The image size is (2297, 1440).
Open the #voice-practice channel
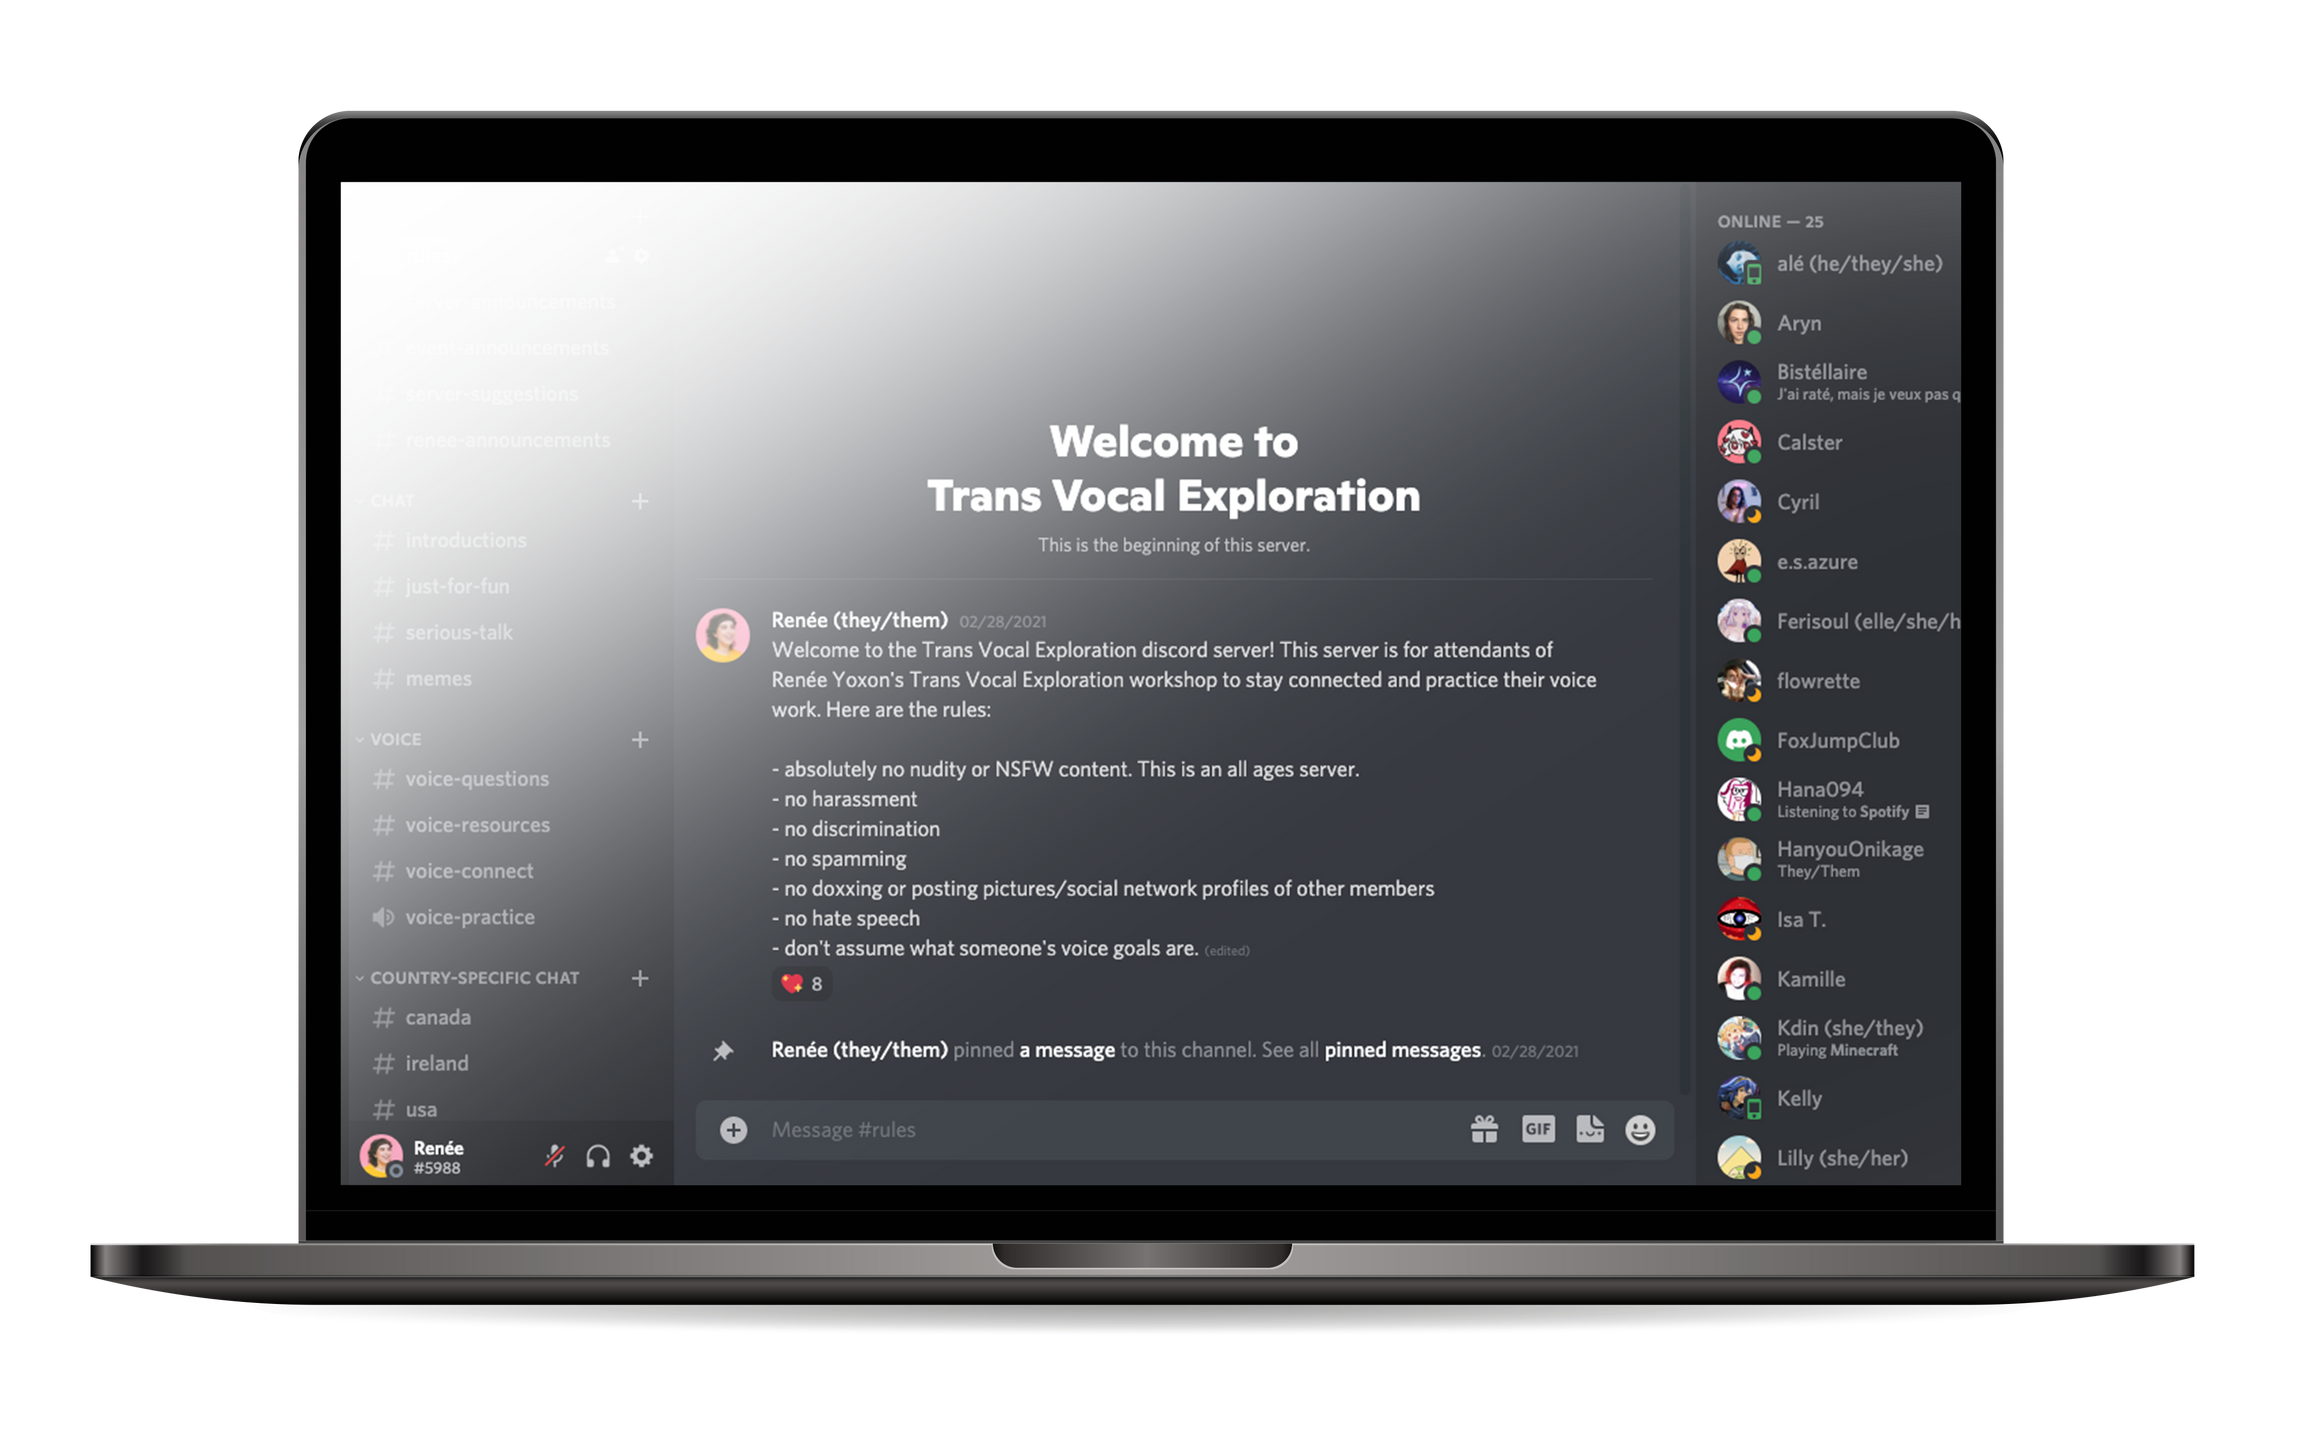[x=469, y=916]
